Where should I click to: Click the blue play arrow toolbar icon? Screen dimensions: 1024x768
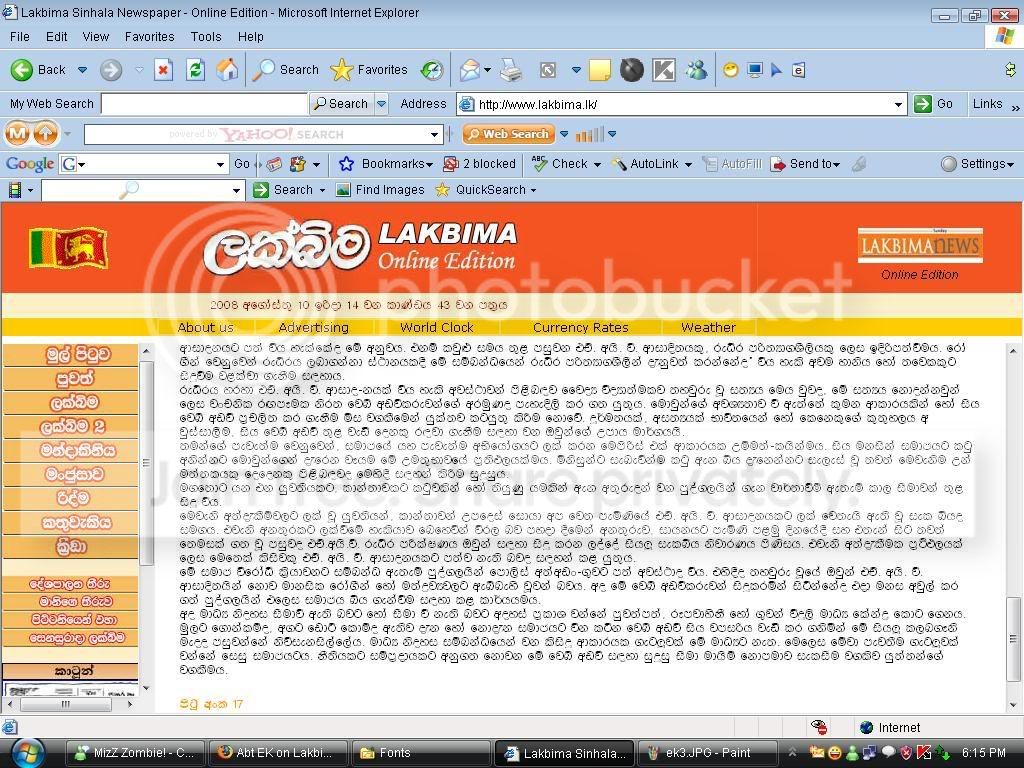click(x=776, y=70)
